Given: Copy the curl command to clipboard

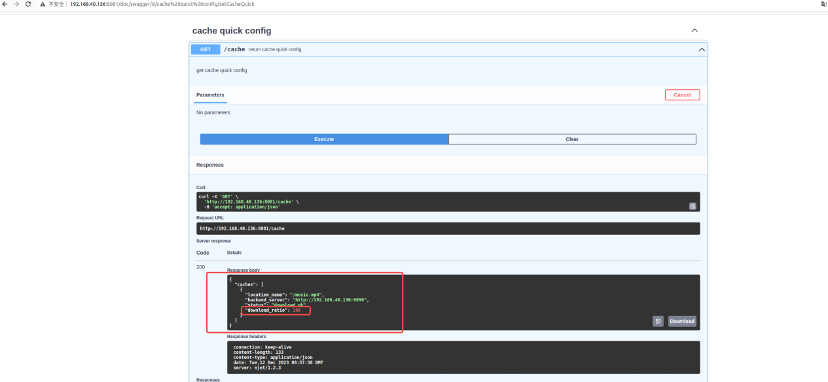Looking at the screenshot, I should pos(692,206).
